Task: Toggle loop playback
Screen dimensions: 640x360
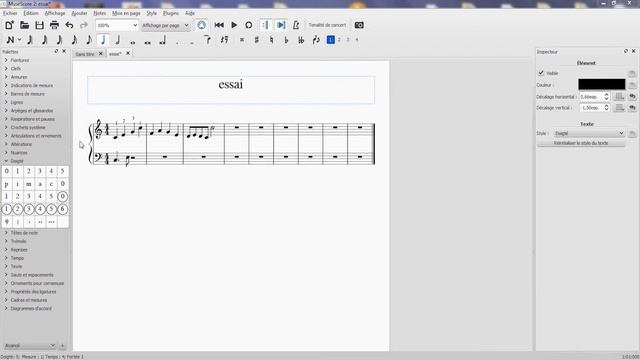Action: pos(249,25)
